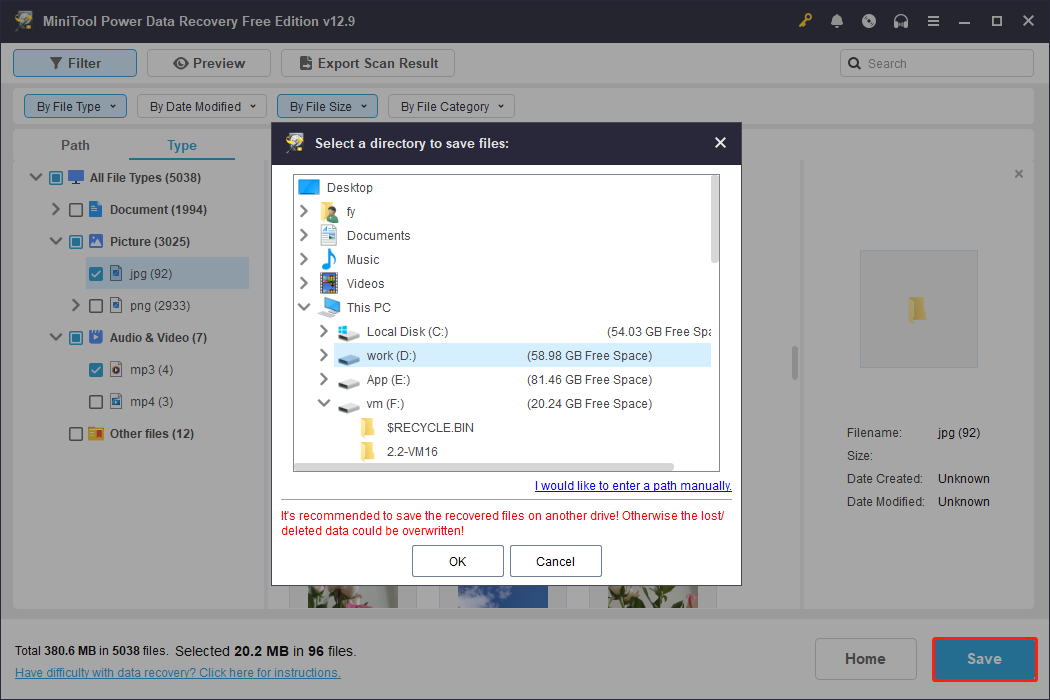
Task: Expand the Document (1994) tree node
Action: (x=56, y=209)
